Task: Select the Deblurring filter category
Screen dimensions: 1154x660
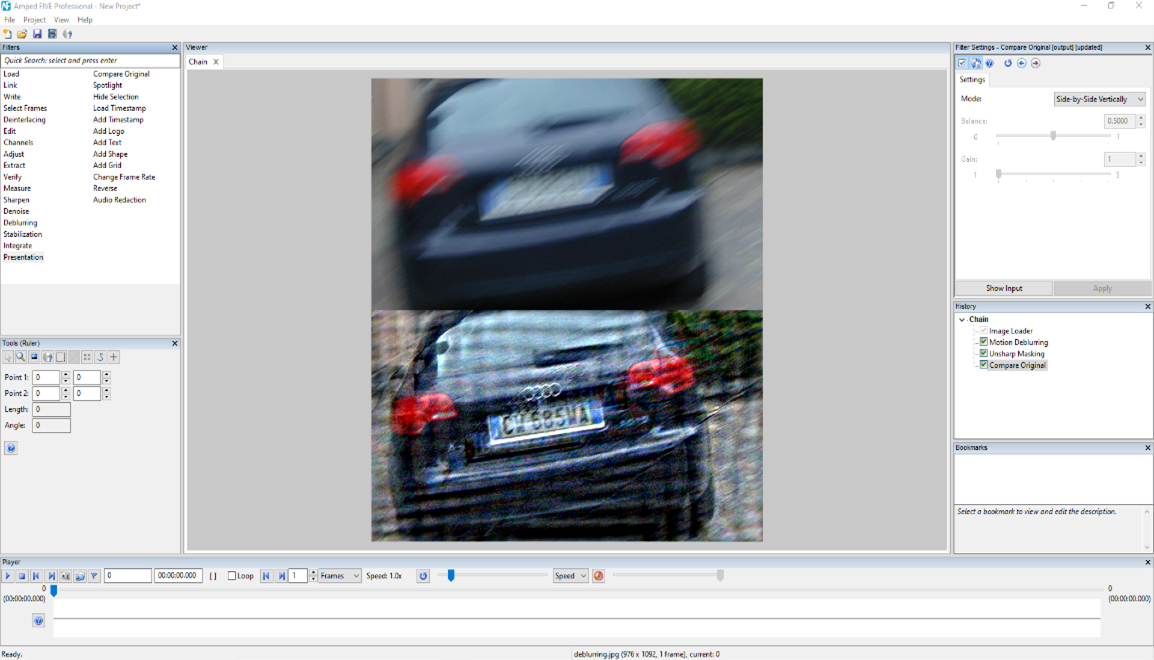Action: pyautogui.click(x=20, y=223)
